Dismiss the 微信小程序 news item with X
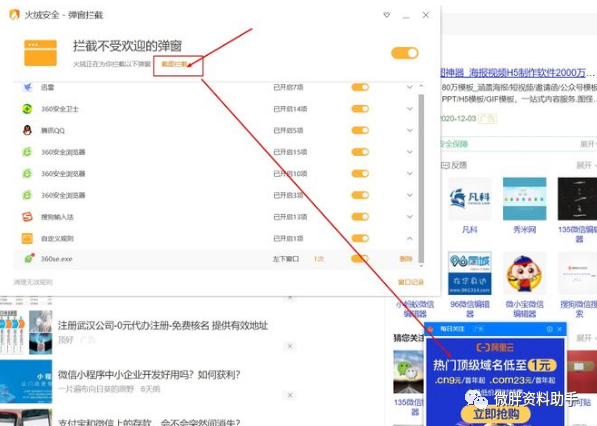The width and height of the screenshot is (597, 426). 290,395
